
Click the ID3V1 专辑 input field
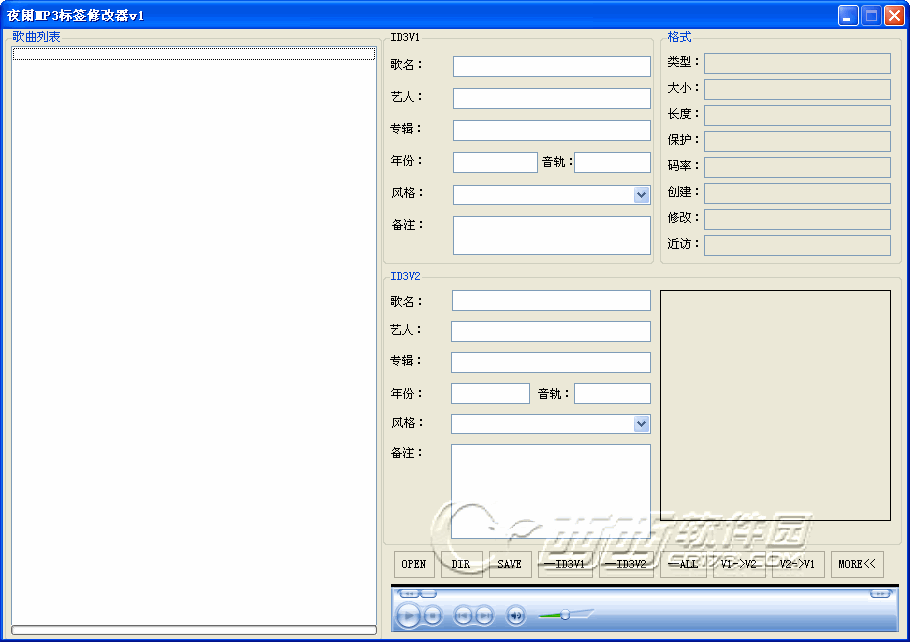click(x=551, y=130)
